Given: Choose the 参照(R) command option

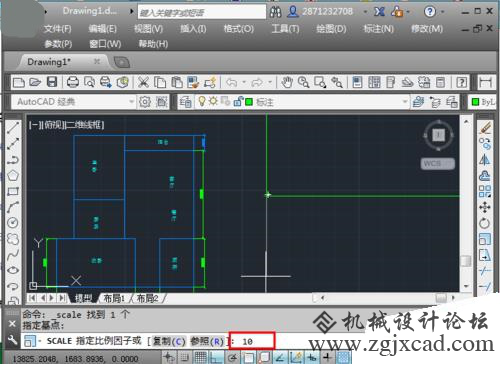Looking at the screenshot, I should coord(206,341).
